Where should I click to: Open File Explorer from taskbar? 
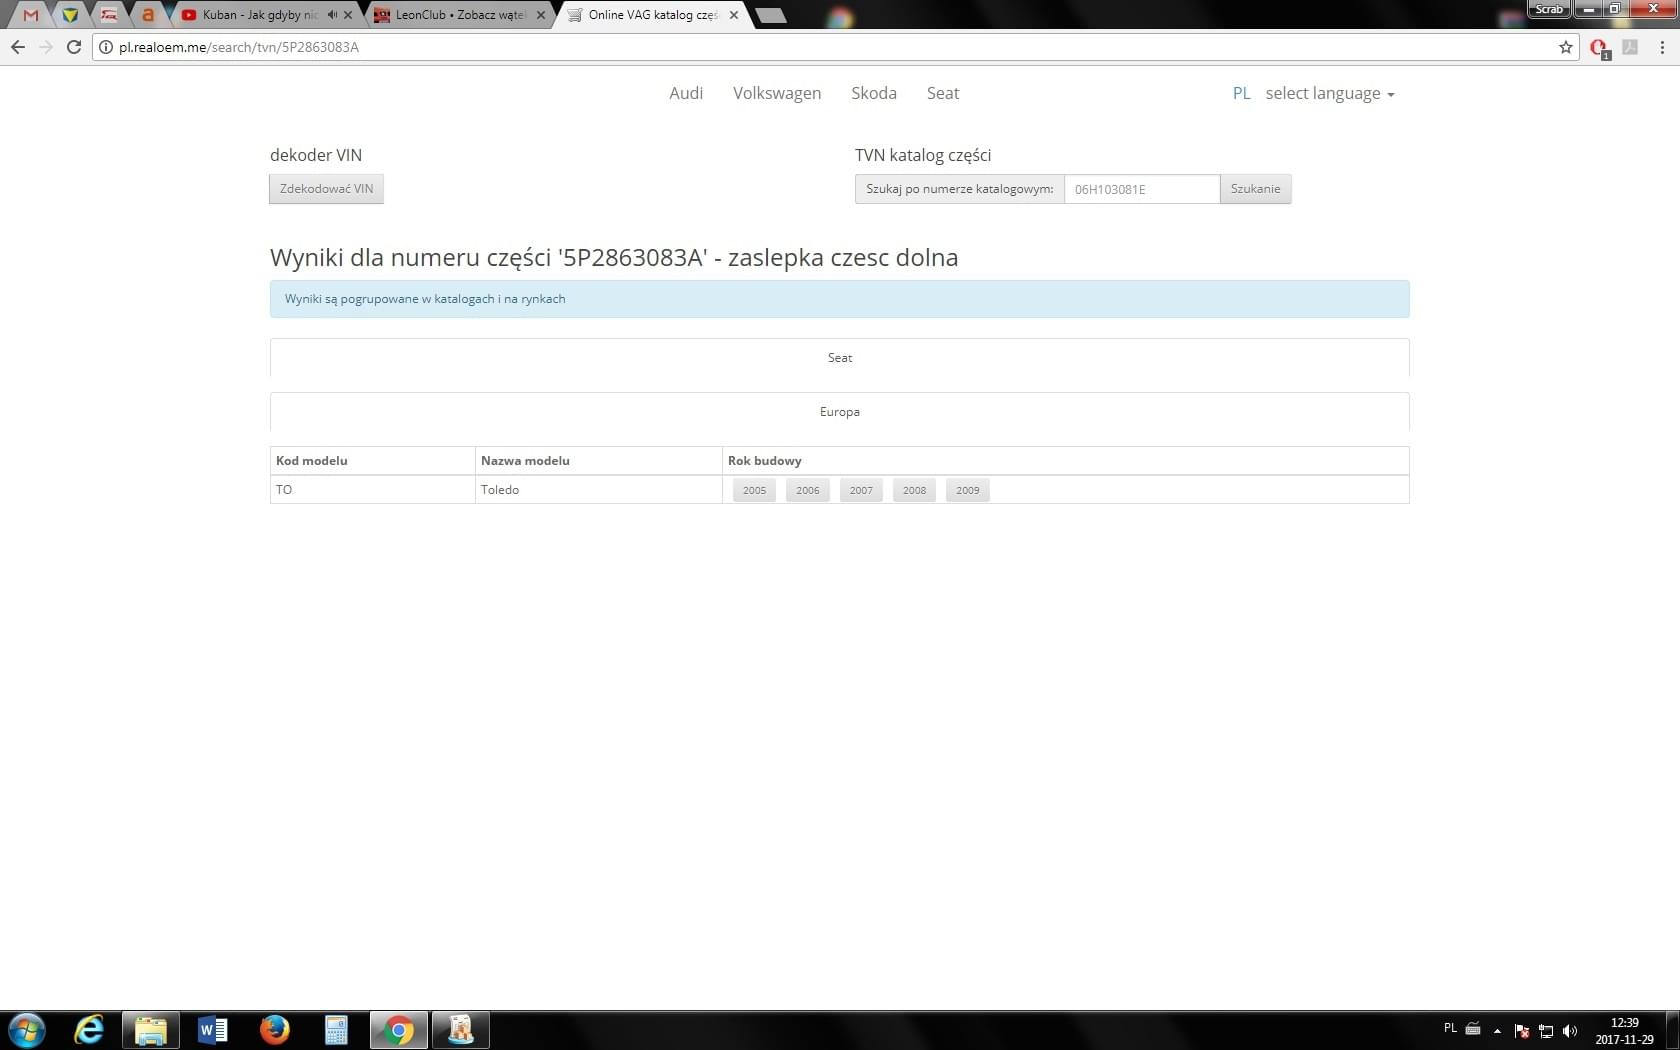(151, 1030)
